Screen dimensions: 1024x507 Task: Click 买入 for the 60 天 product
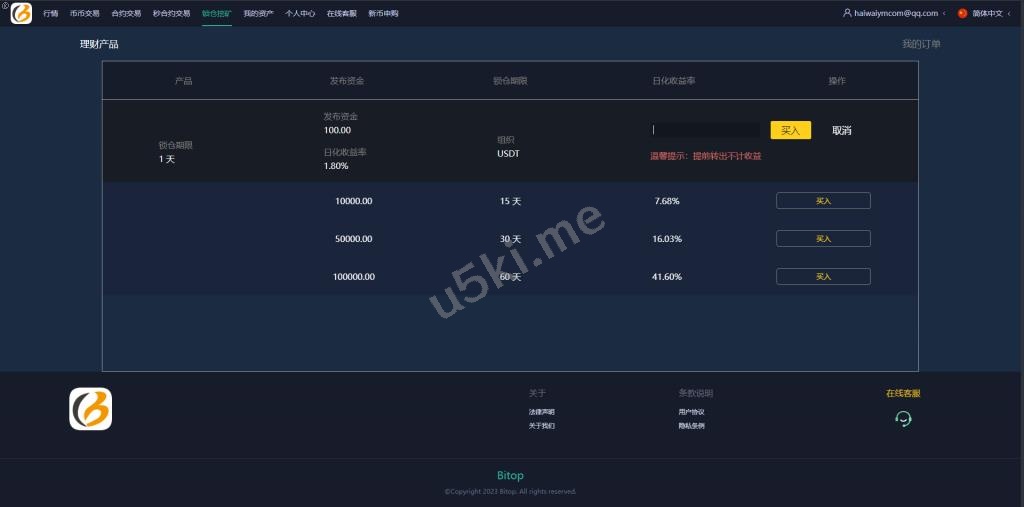(x=823, y=277)
